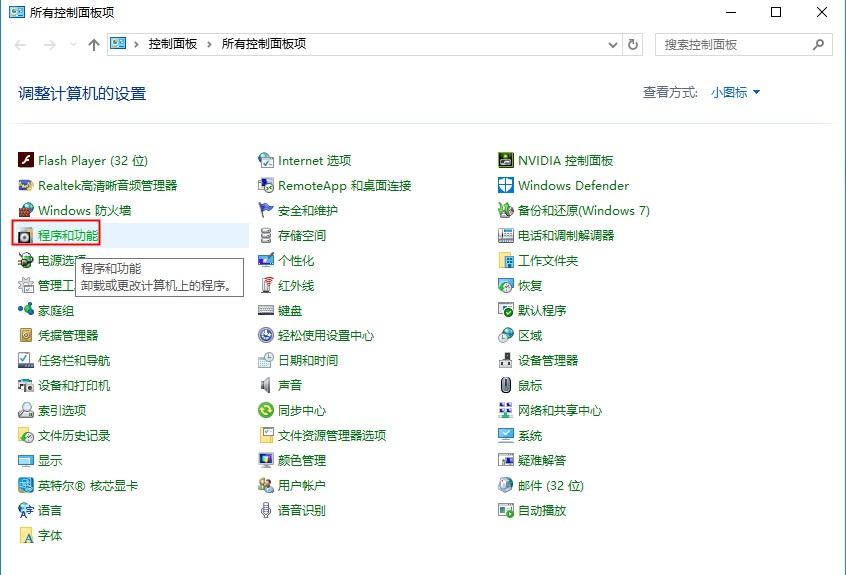The height and width of the screenshot is (575, 846).
Task: Select 控制面板 in the address breadcrumb
Action: (x=173, y=44)
